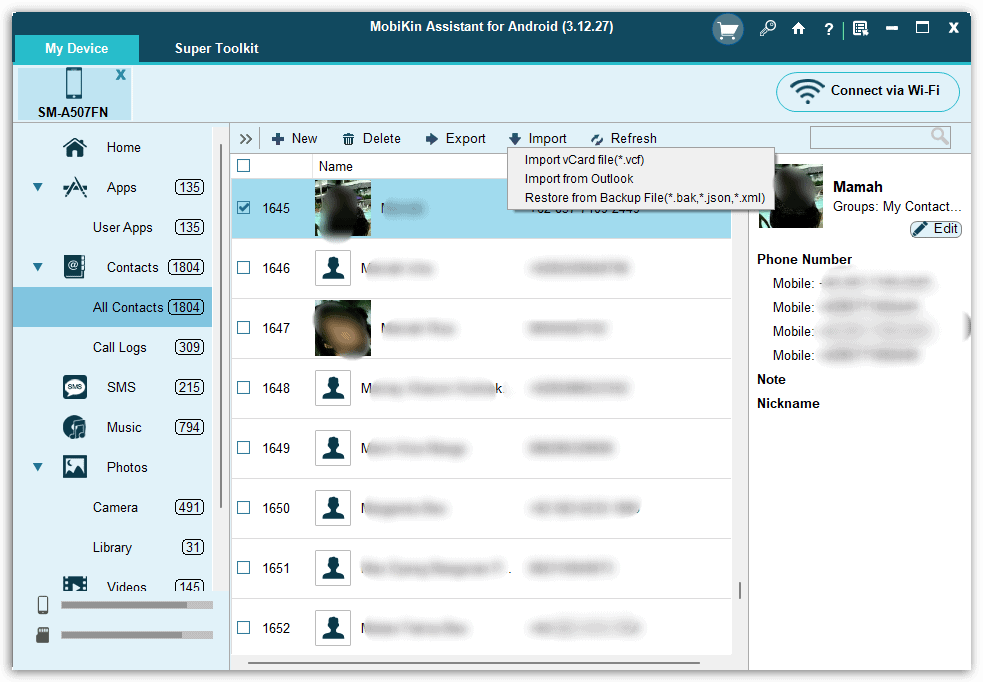Screen dimensions: 983x682
Task: Check the checkbox for contact 1647
Action: [244, 328]
